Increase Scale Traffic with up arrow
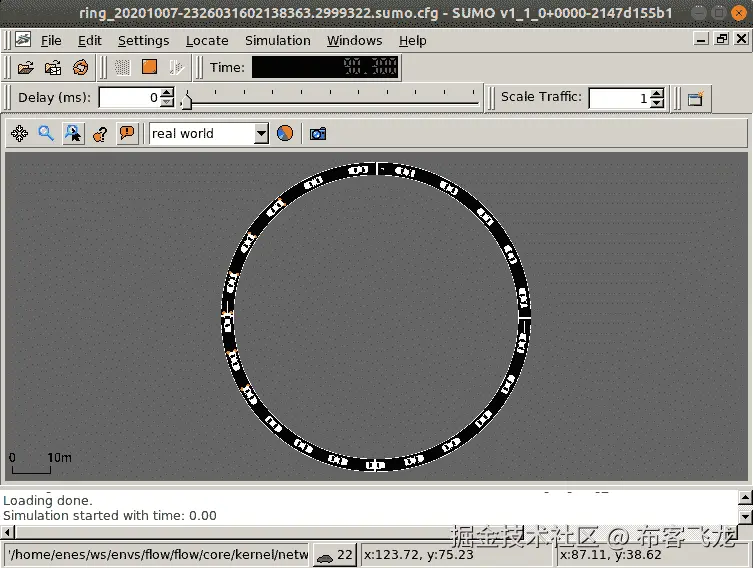 [657, 93]
